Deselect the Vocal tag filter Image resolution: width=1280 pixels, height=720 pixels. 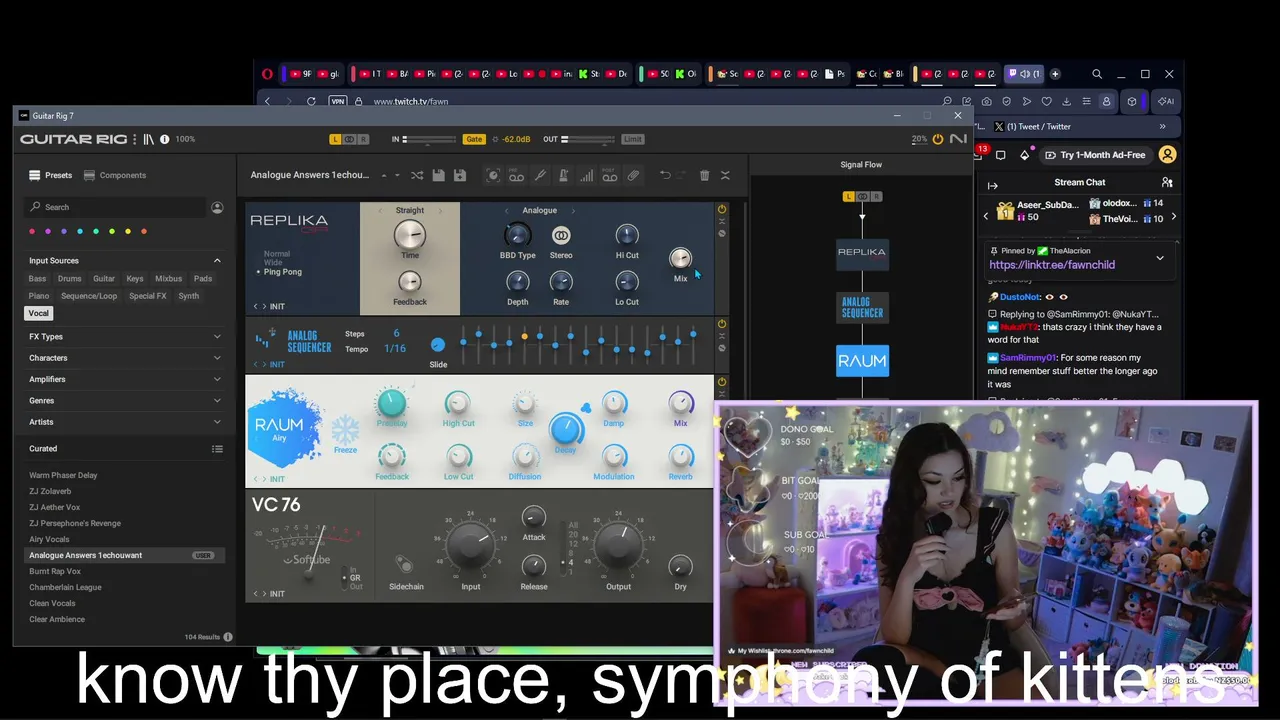coord(38,313)
